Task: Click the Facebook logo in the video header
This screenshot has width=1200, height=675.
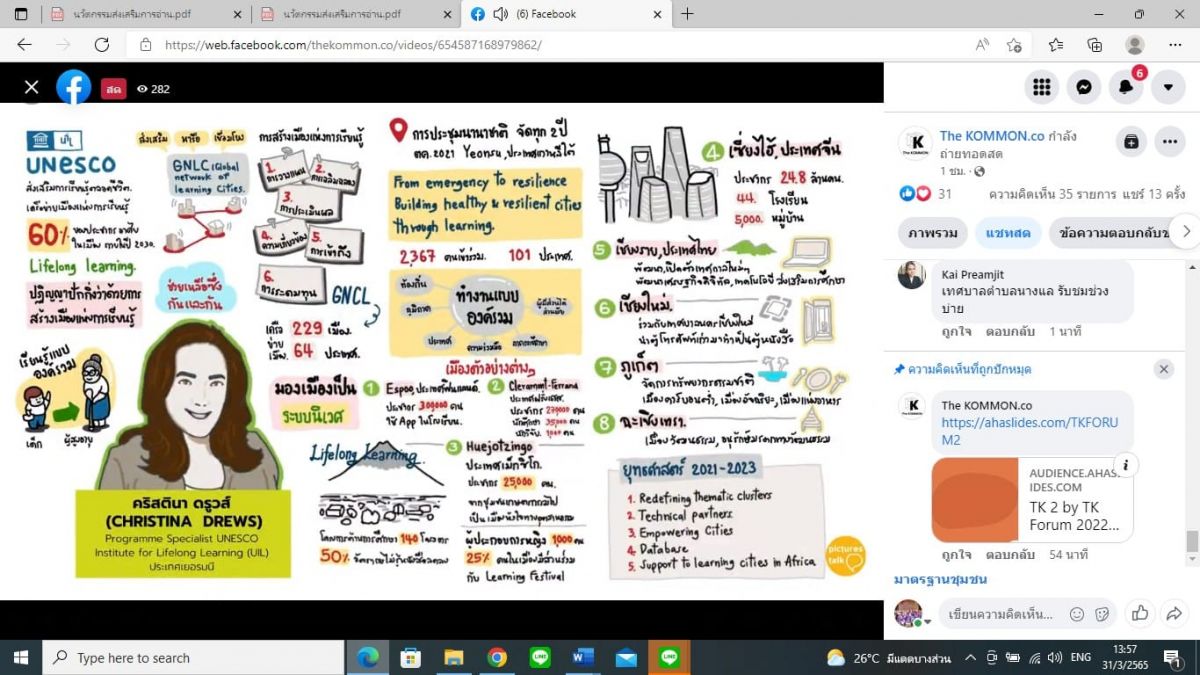Action: point(73,88)
